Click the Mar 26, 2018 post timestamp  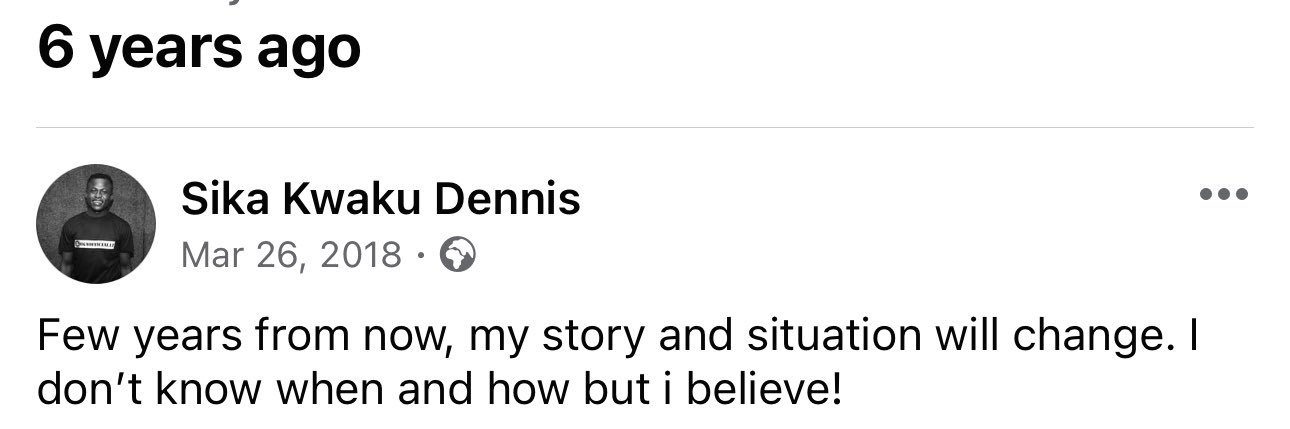291,256
